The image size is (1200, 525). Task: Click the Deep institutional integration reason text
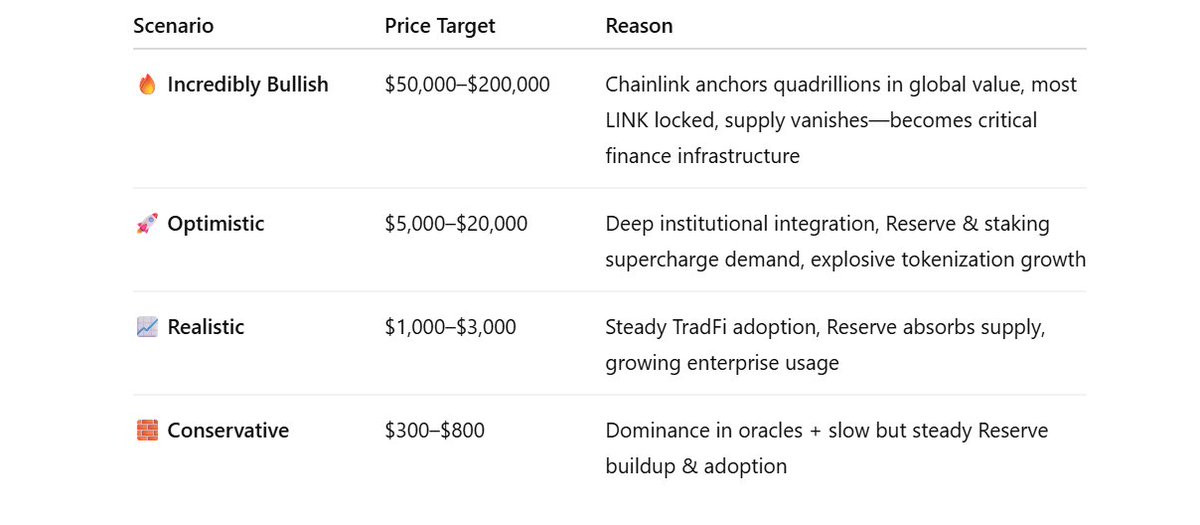pyautogui.click(x=846, y=242)
